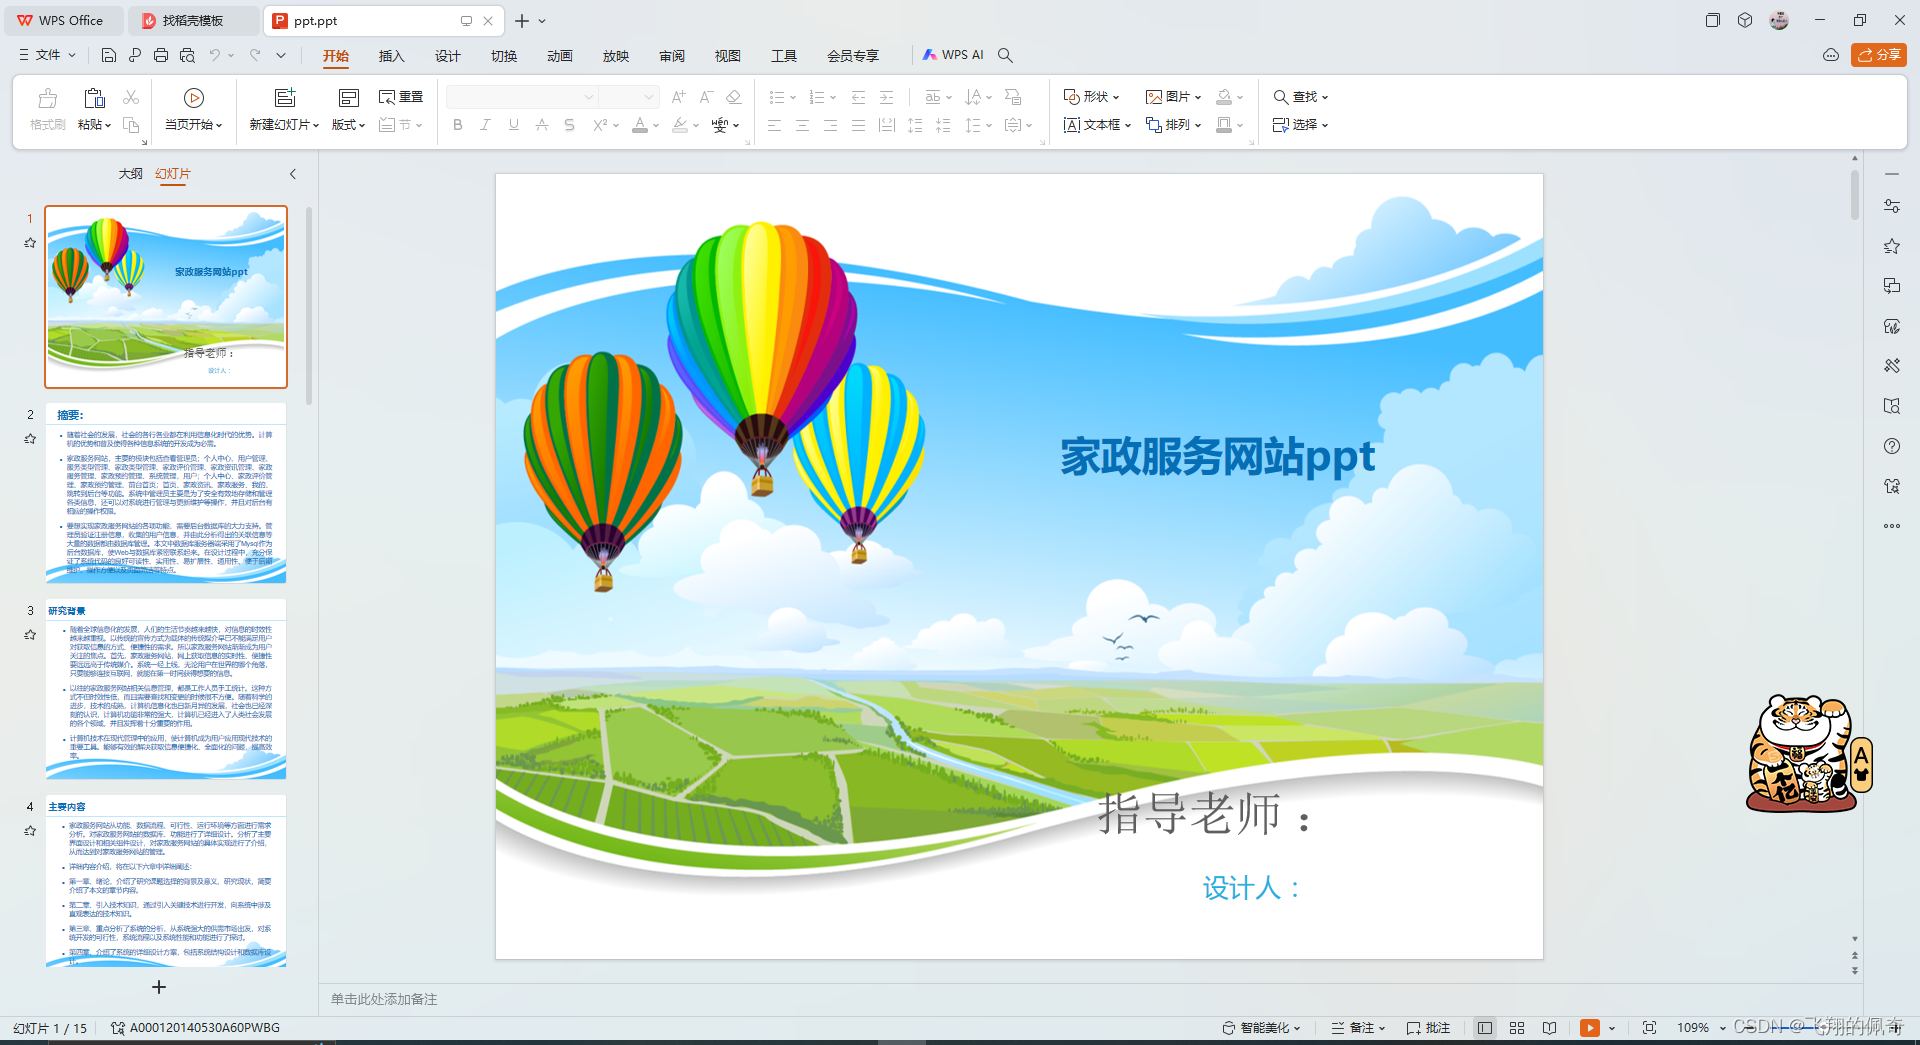Click the Increase Font Size icon
1920x1045 pixels.
679,97
